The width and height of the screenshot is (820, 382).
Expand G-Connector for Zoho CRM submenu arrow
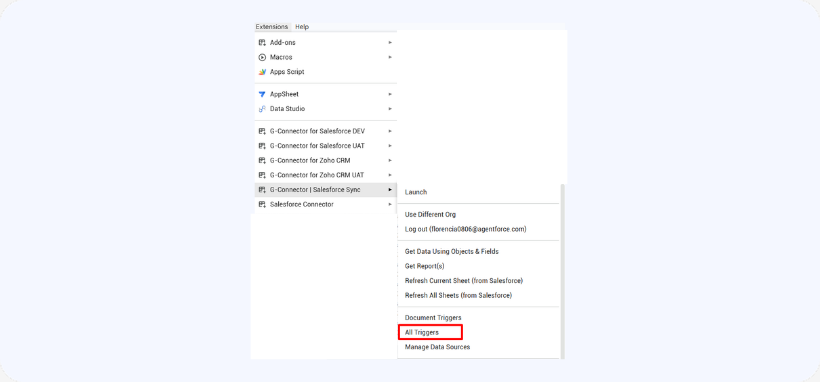[x=390, y=161]
